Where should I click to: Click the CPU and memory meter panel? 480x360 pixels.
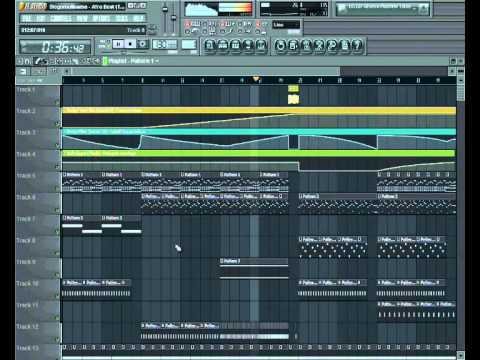tap(294, 9)
